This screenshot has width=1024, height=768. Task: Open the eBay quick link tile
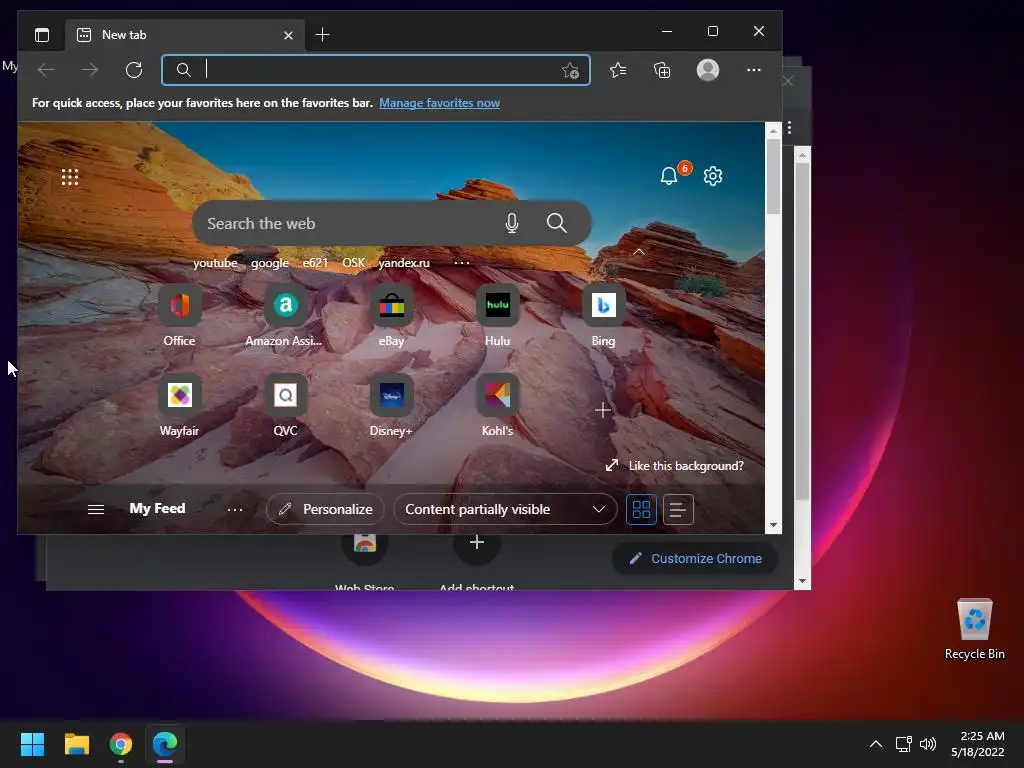click(x=391, y=316)
